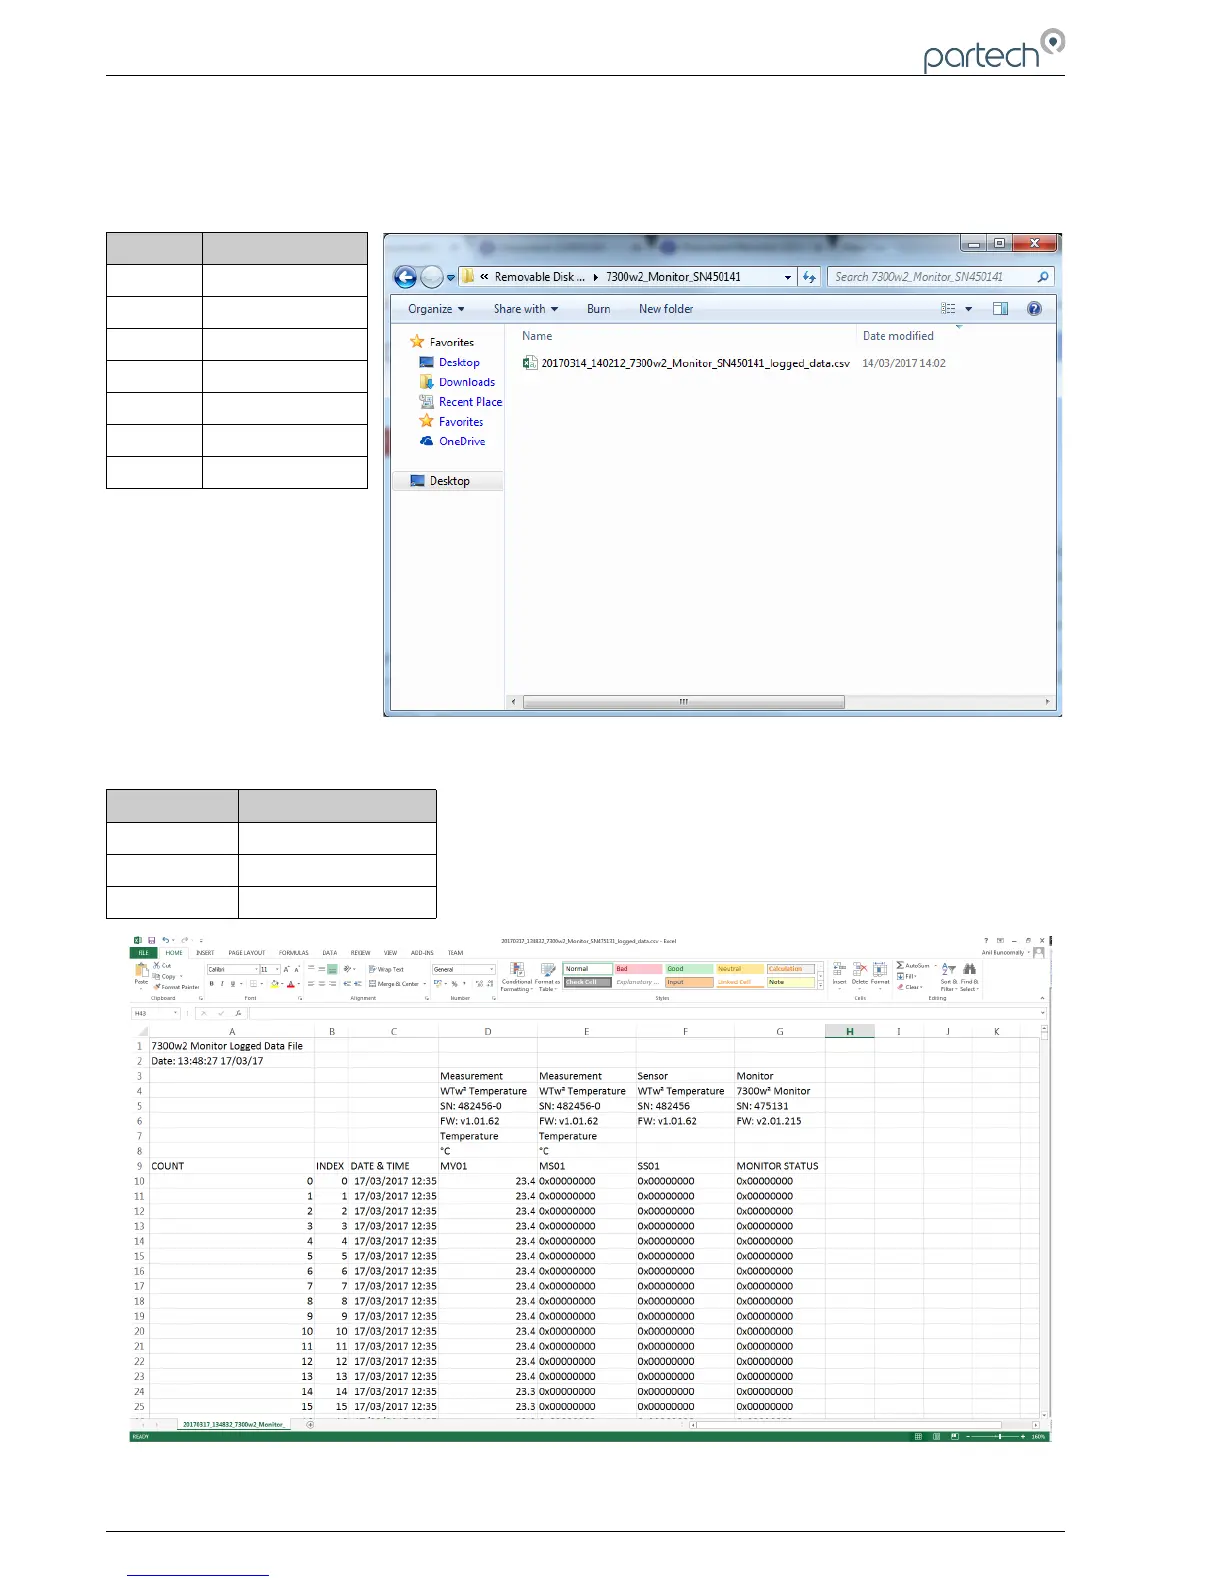Click the Paste clipboard icon
1224x1584 pixels.
(141, 972)
